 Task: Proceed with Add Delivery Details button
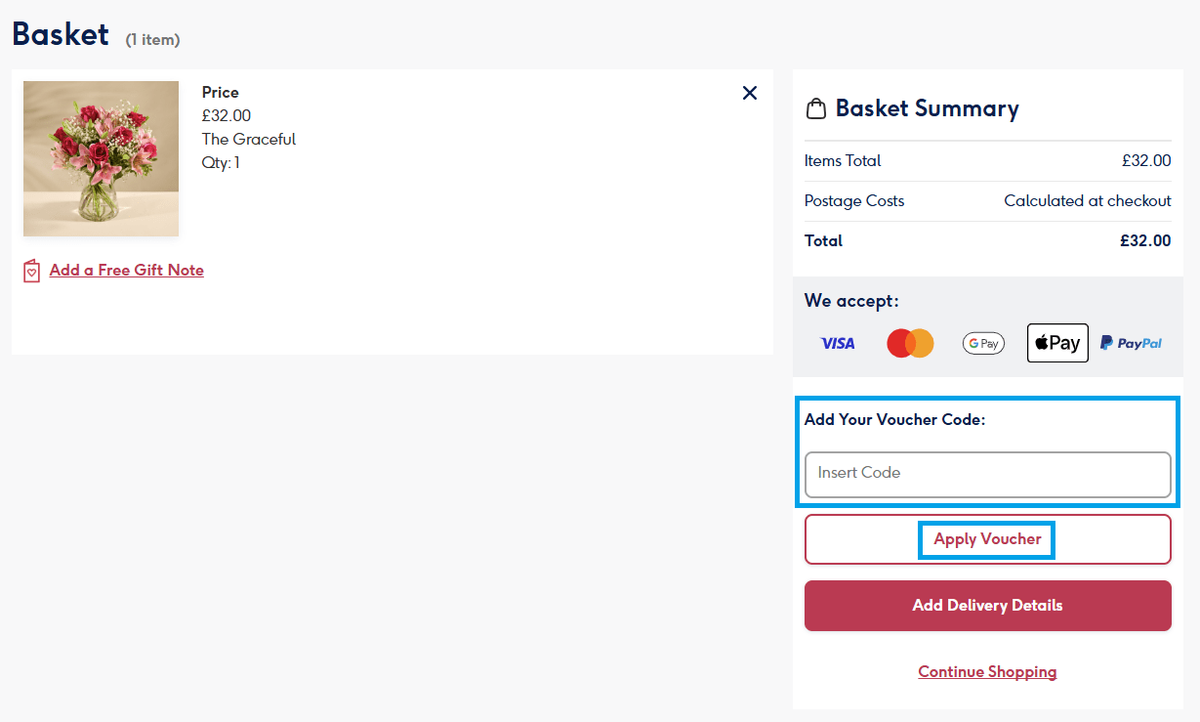coord(987,606)
